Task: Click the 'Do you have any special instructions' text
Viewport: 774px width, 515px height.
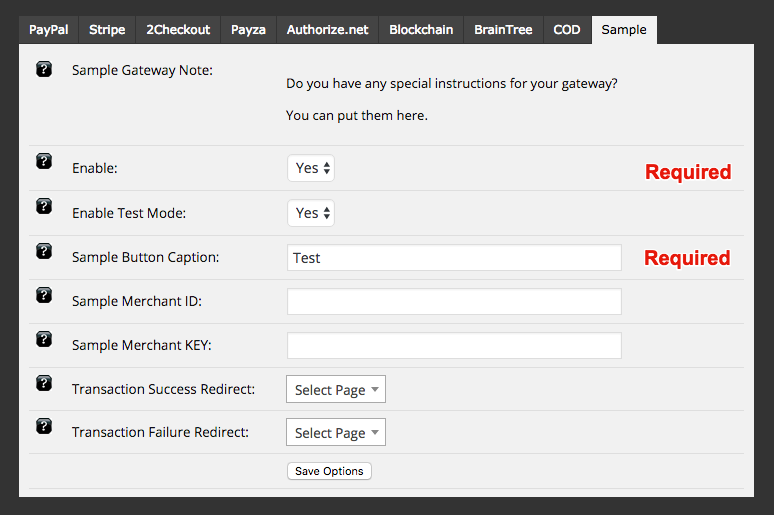Action: (x=396, y=83)
